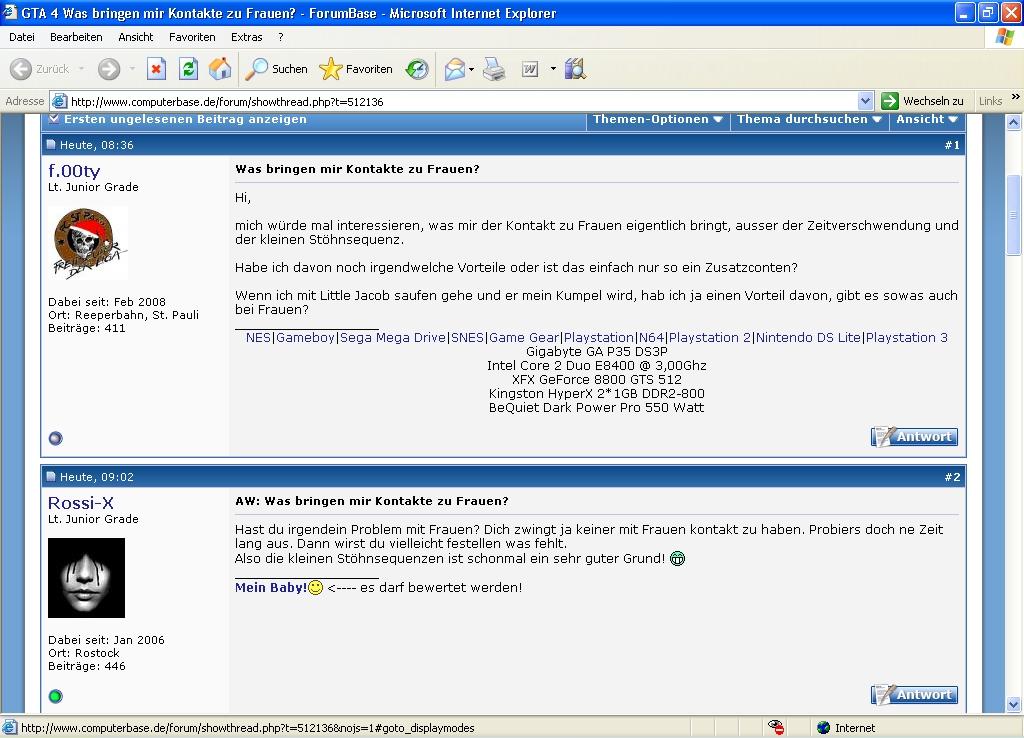Click the Internet zone globe icon
1024x738 pixels.
(824, 728)
